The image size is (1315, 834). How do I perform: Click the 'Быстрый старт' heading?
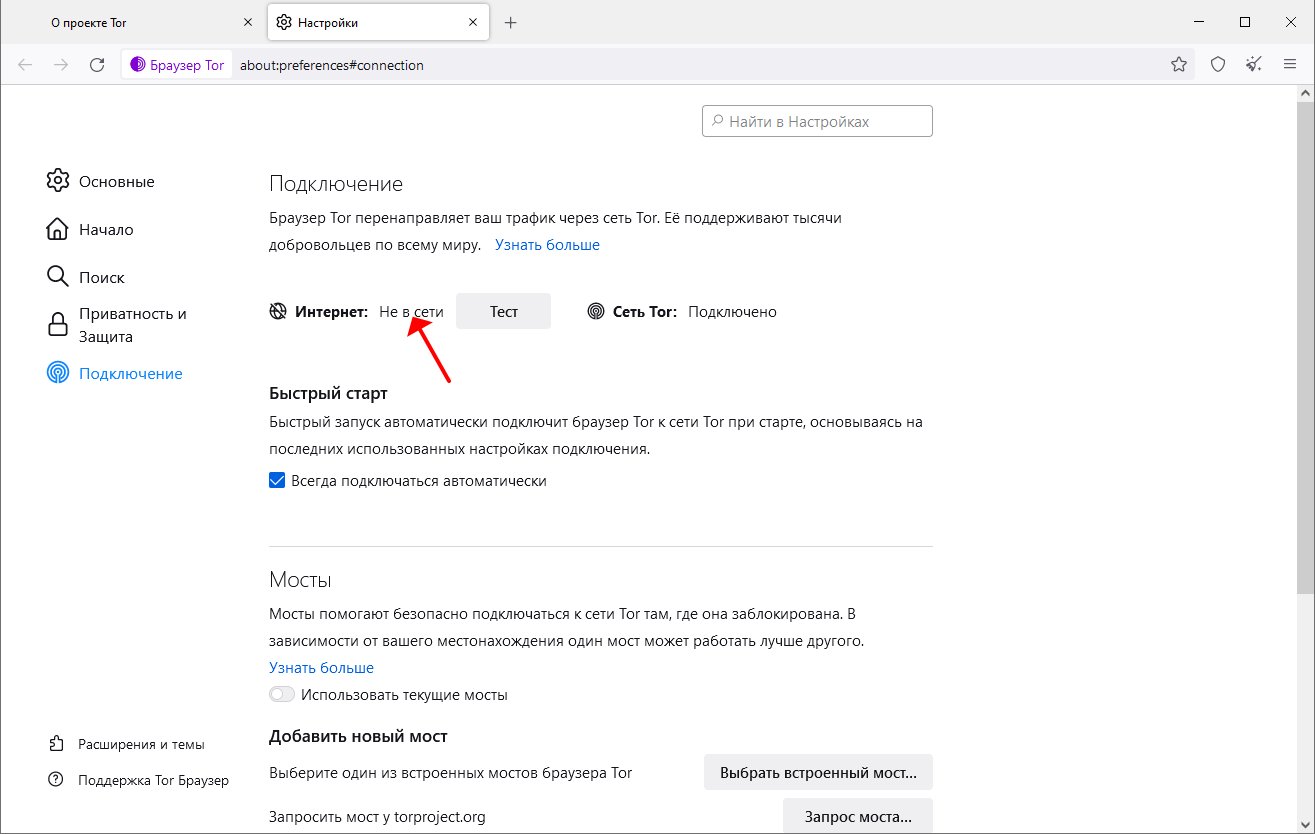coord(328,393)
